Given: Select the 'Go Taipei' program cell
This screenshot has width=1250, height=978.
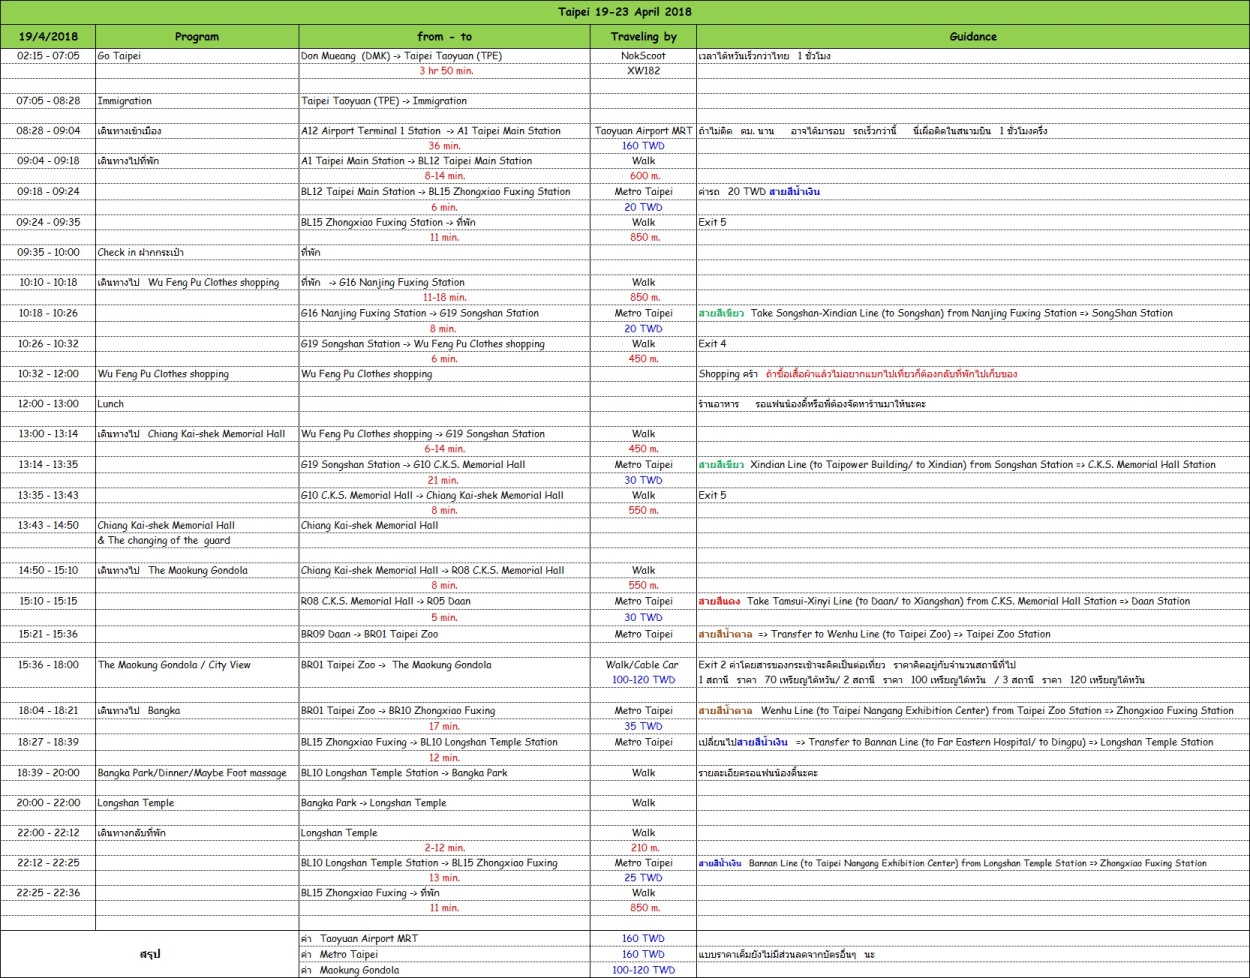Looking at the screenshot, I should click(197, 56).
